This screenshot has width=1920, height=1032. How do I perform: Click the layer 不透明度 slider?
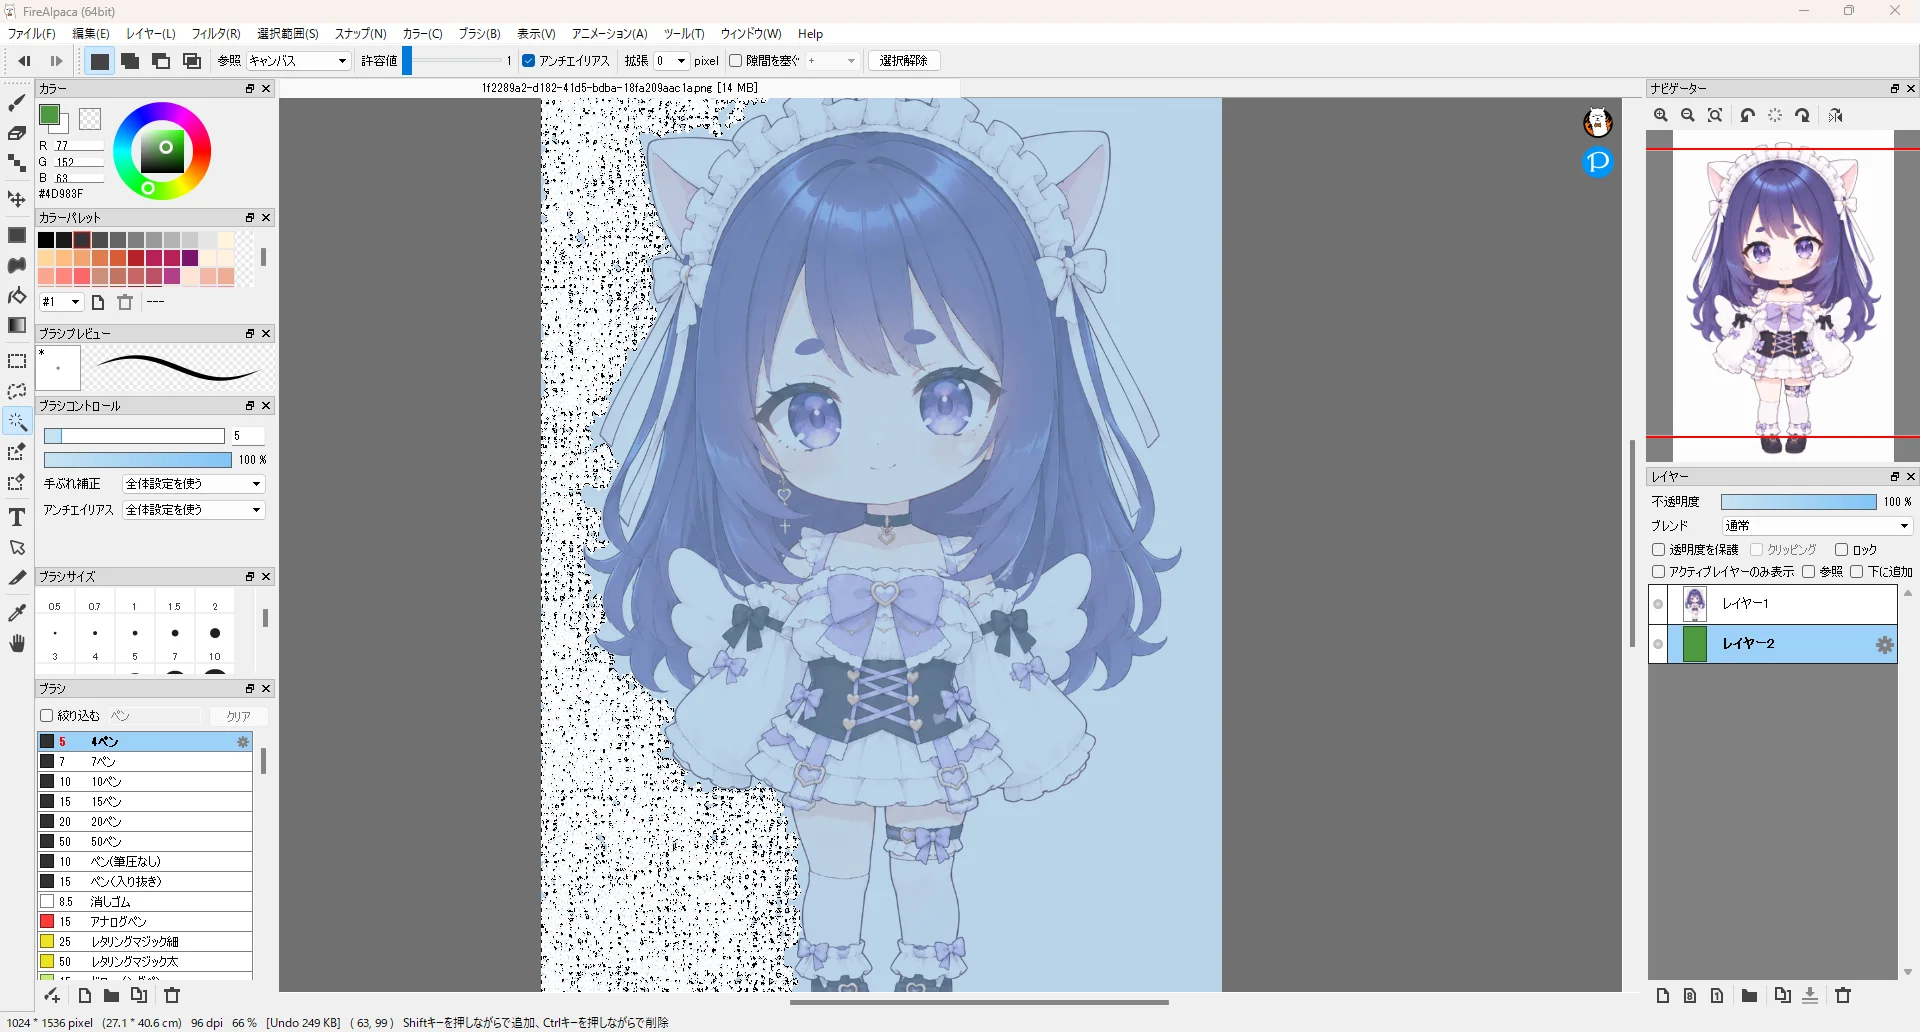point(1798,502)
